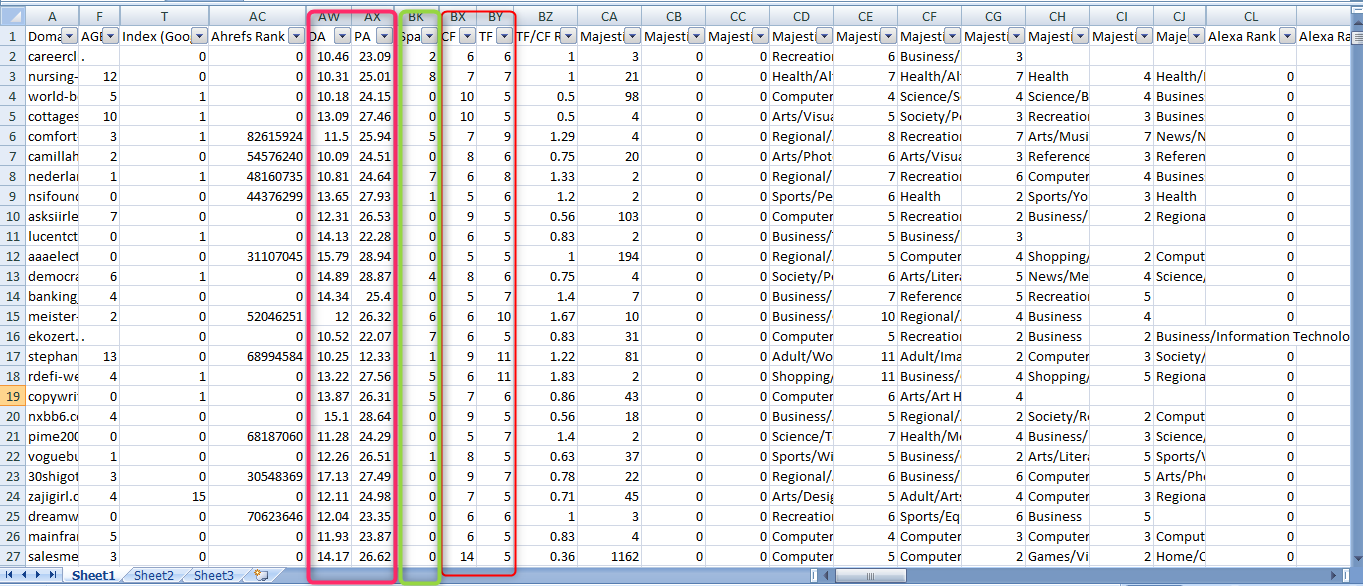Click Domain cell zajigirl
1363x586 pixels.
click(52, 496)
